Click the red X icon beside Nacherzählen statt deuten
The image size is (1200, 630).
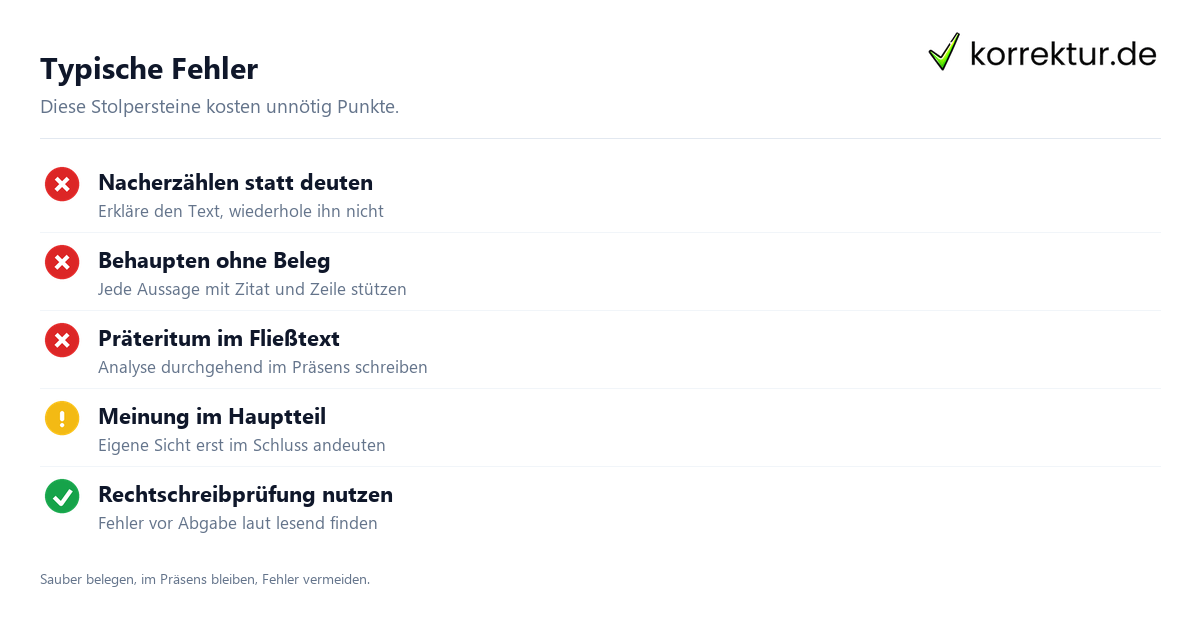tap(62, 184)
